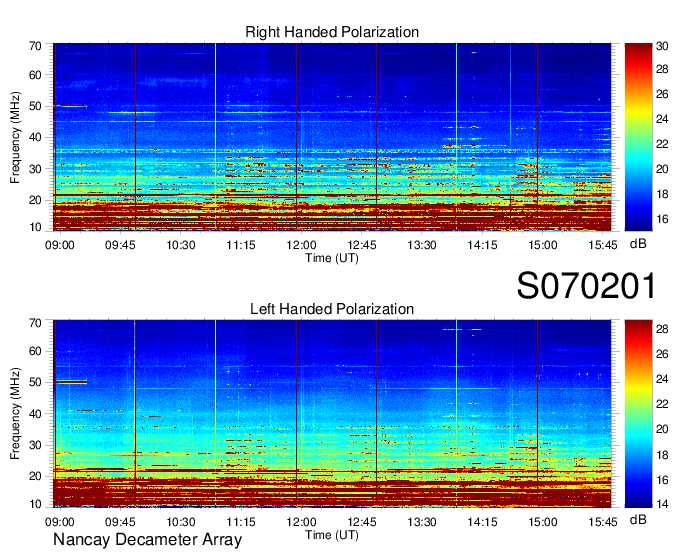Click the 15:00 time tick under Left Handed plot
Image resolution: width=680 pixels, height=552 pixels.
543,522
